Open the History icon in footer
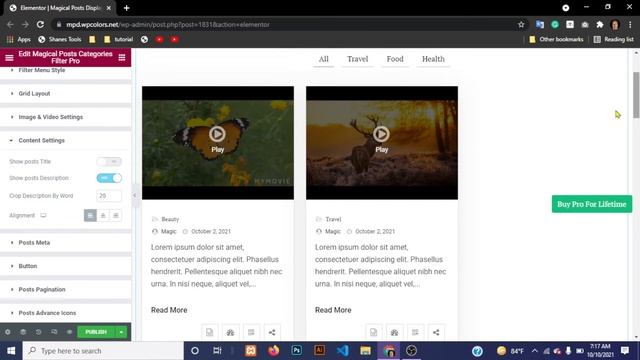640x360 pixels. (x=38, y=332)
